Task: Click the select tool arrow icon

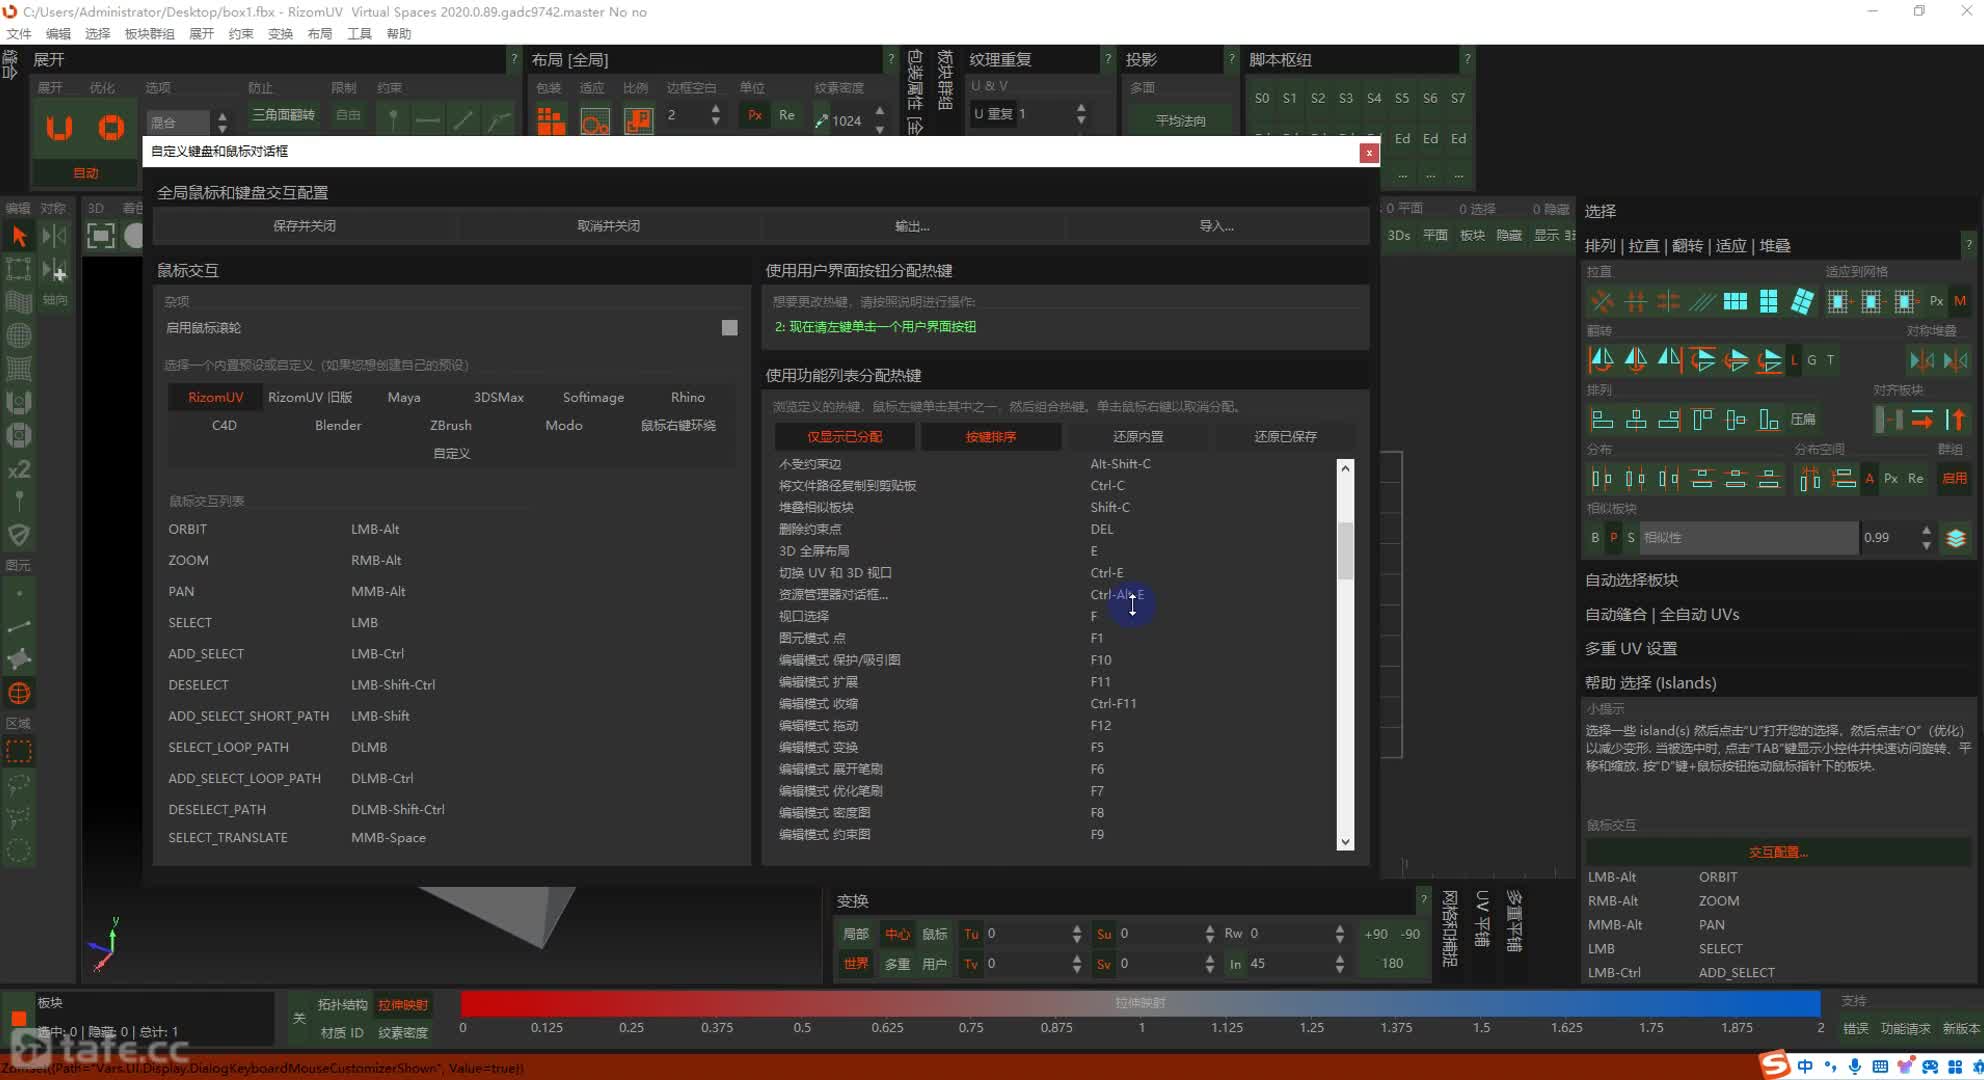Action: point(19,235)
